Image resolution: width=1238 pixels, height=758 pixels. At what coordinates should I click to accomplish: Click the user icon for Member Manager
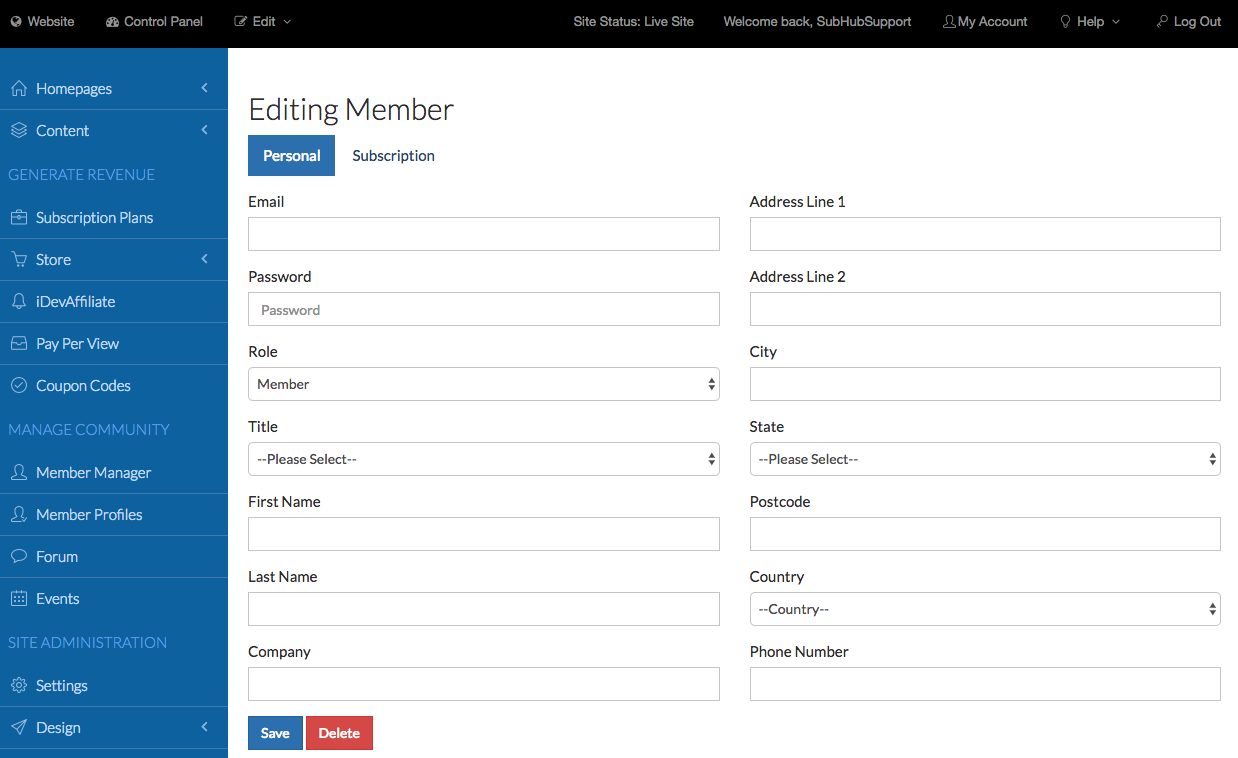(x=18, y=473)
